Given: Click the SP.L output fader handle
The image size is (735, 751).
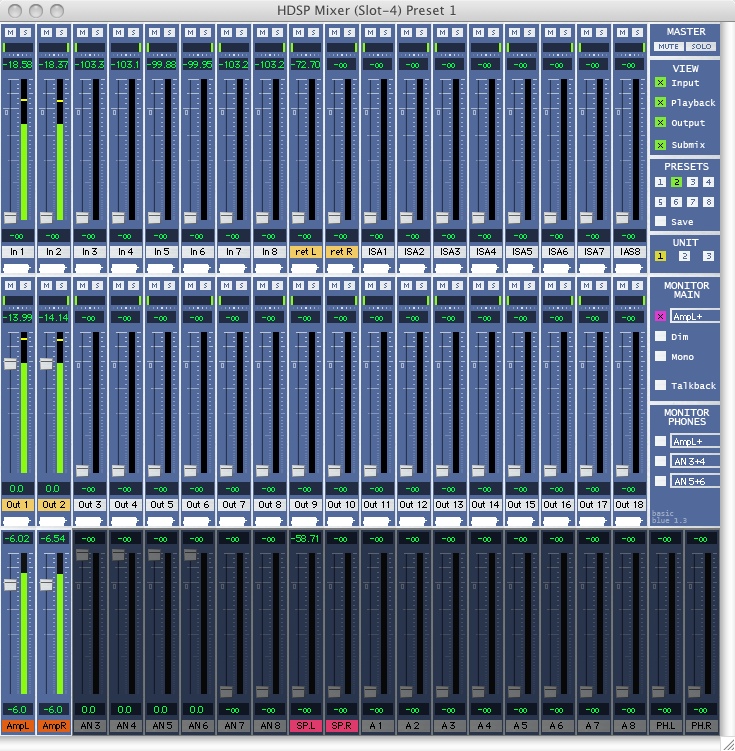Looking at the screenshot, I should (298, 692).
